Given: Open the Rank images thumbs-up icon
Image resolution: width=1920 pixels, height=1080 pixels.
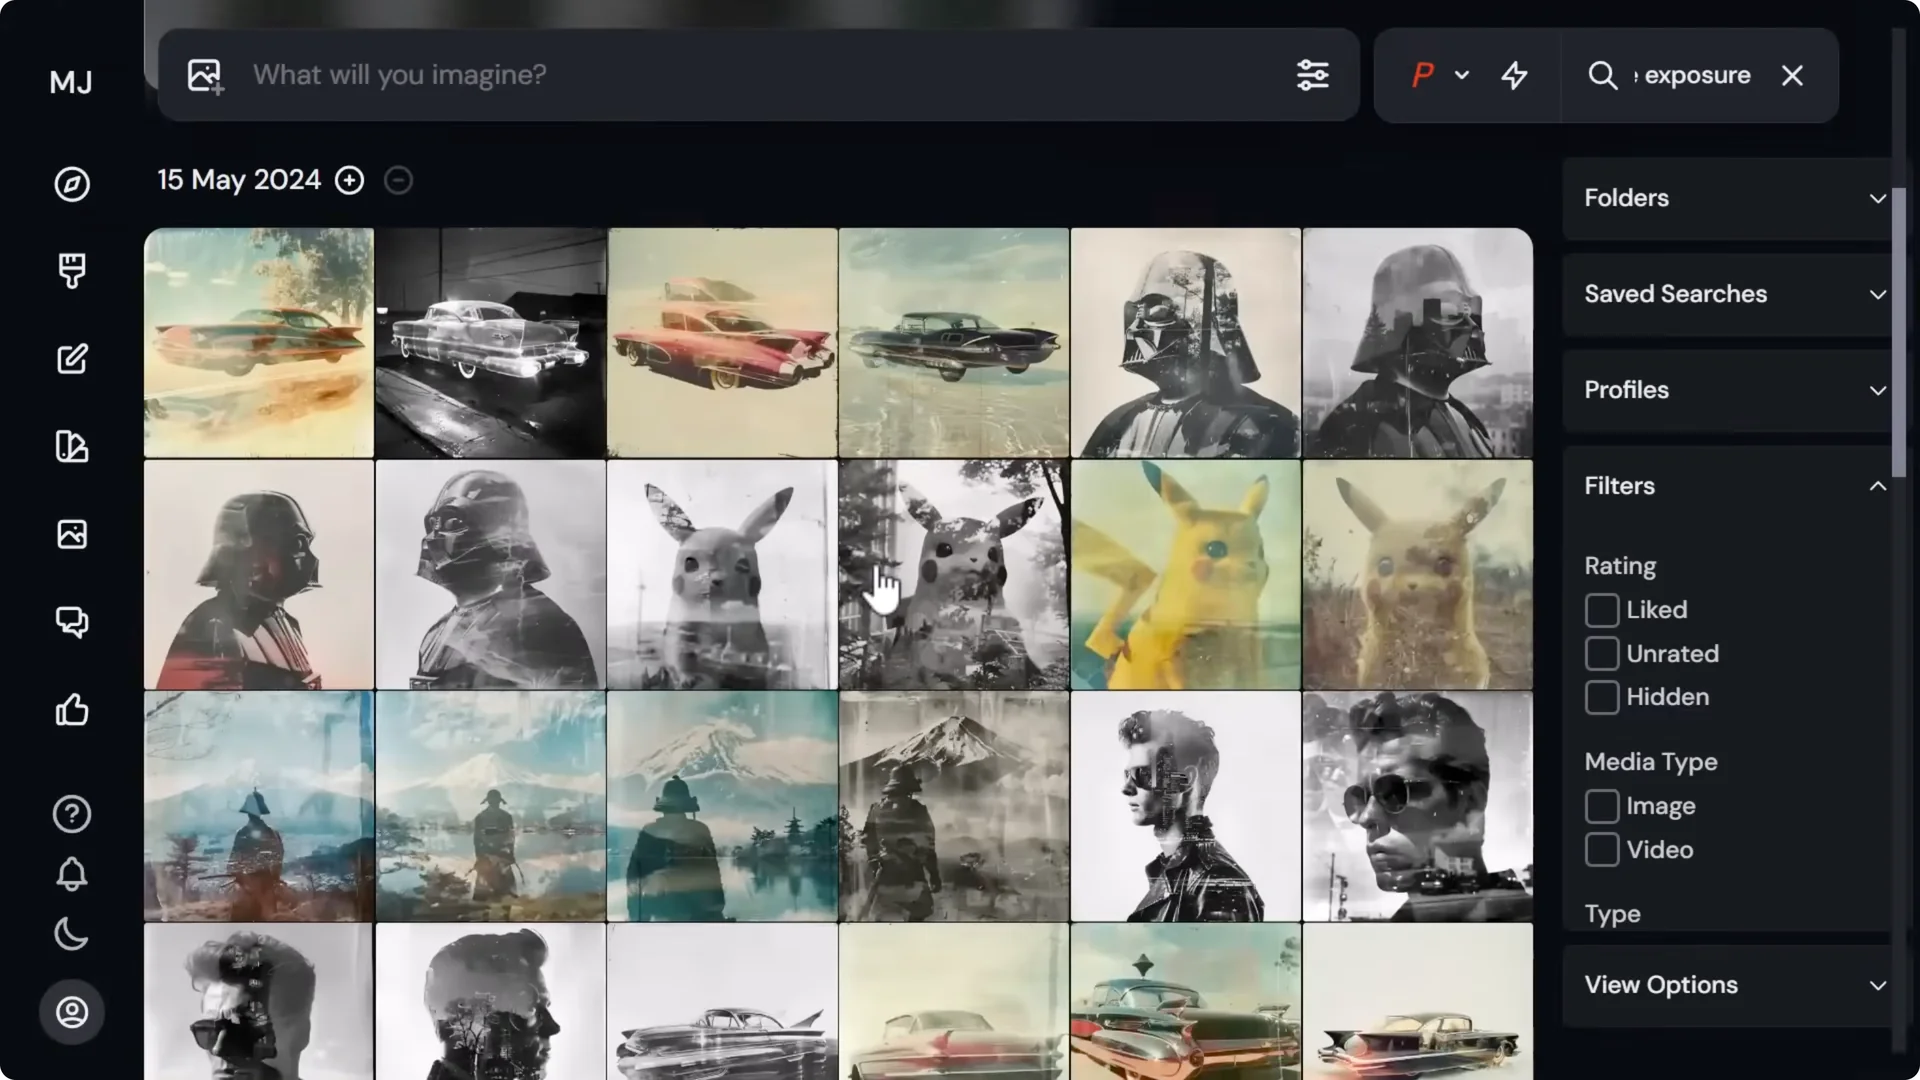Looking at the screenshot, I should tap(71, 710).
